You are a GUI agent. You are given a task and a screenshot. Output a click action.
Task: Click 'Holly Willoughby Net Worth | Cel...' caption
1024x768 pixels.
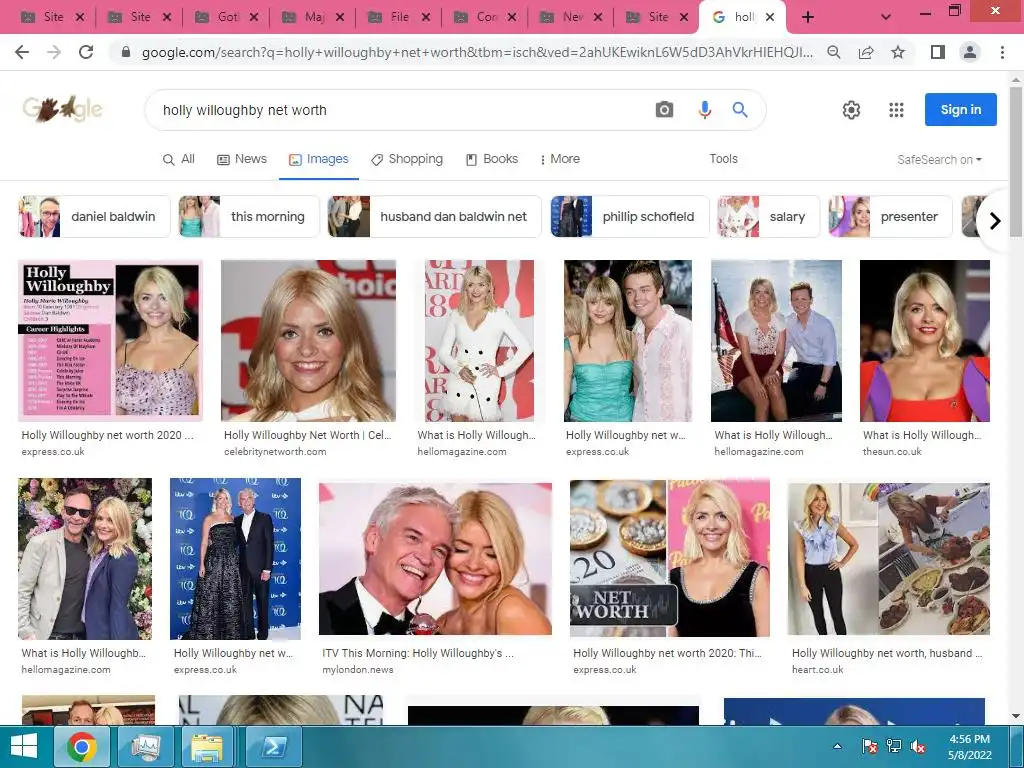308,435
